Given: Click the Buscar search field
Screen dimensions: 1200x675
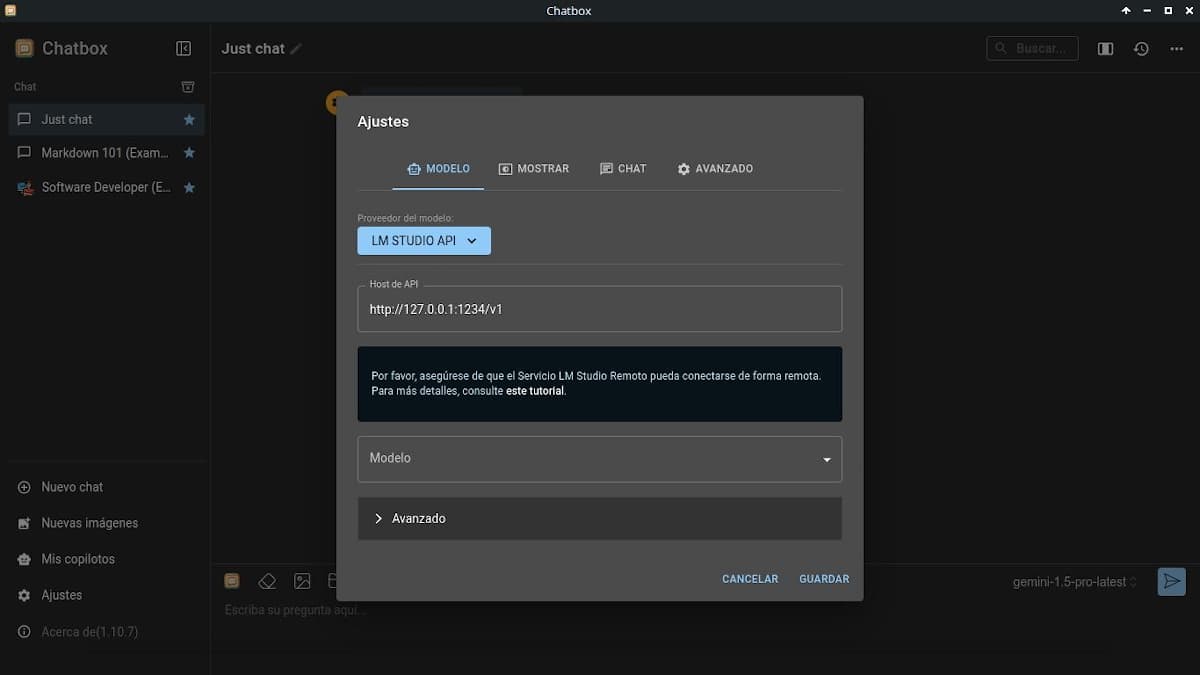Looking at the screenshot, I should point(1032,48).
